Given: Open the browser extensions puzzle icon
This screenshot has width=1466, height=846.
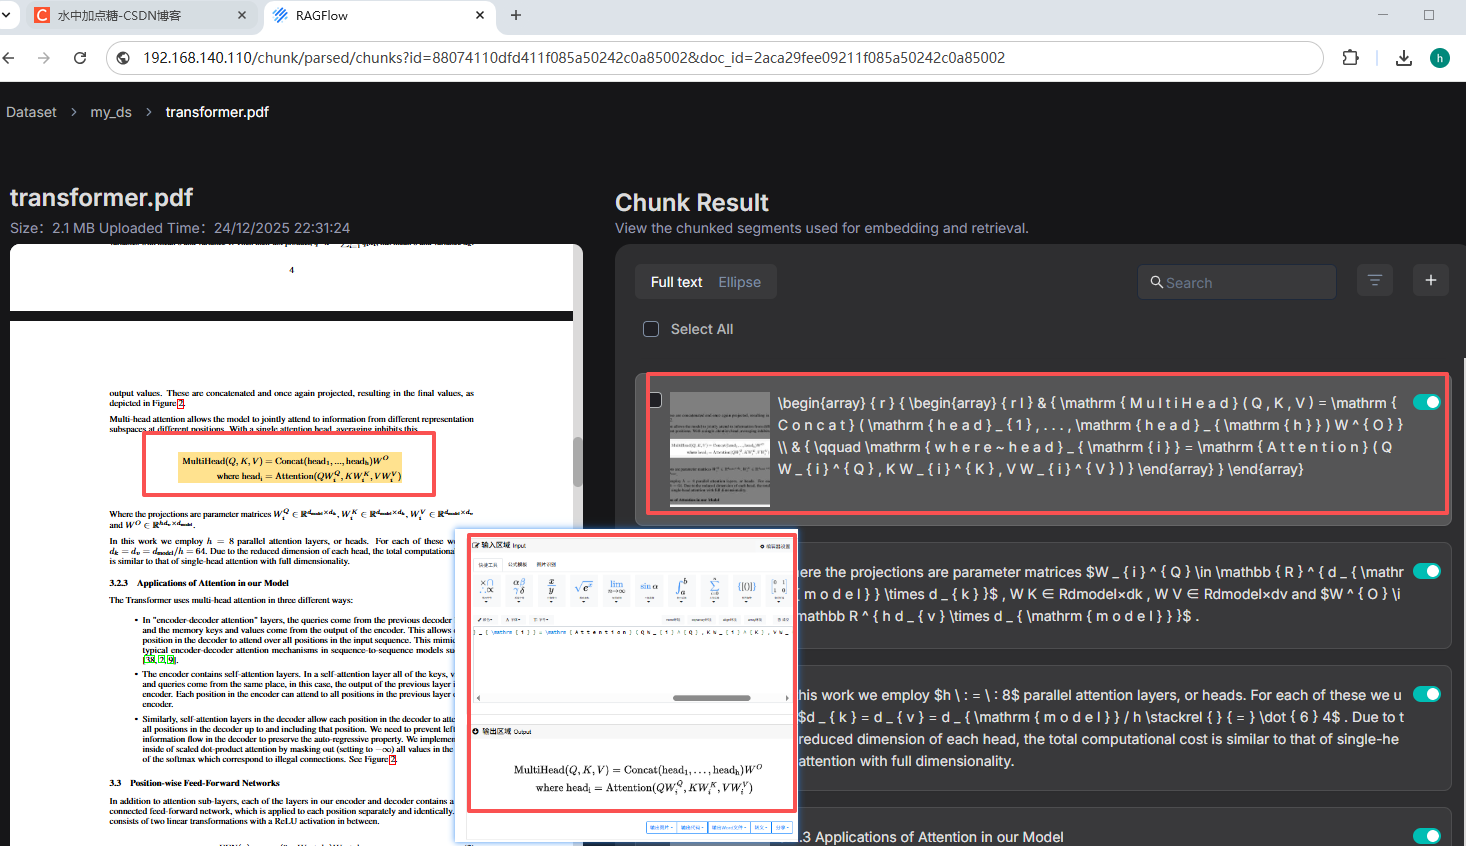Looking at the screenshot, I should 1351,58.
